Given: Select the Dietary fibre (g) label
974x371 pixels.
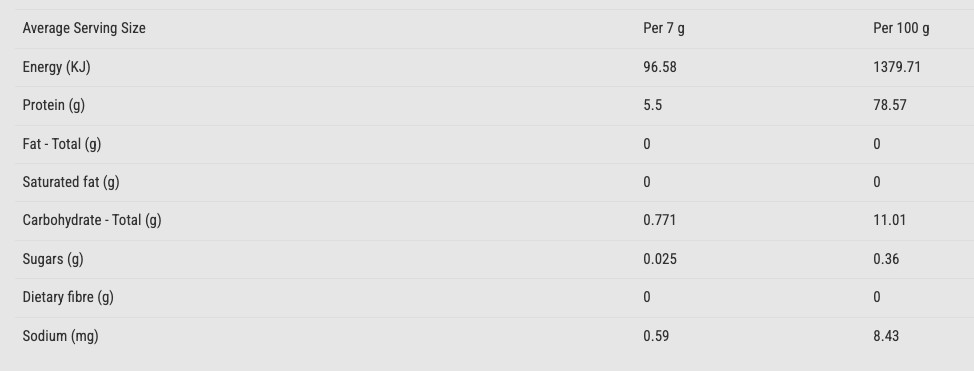Looking at the screenshot, I should [68, 297].
